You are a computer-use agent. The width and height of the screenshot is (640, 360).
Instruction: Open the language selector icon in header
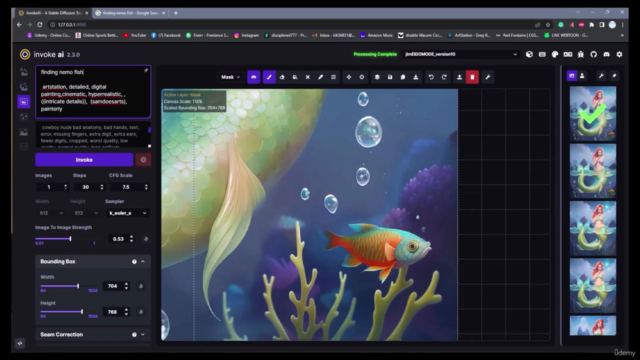coord(568,54)
